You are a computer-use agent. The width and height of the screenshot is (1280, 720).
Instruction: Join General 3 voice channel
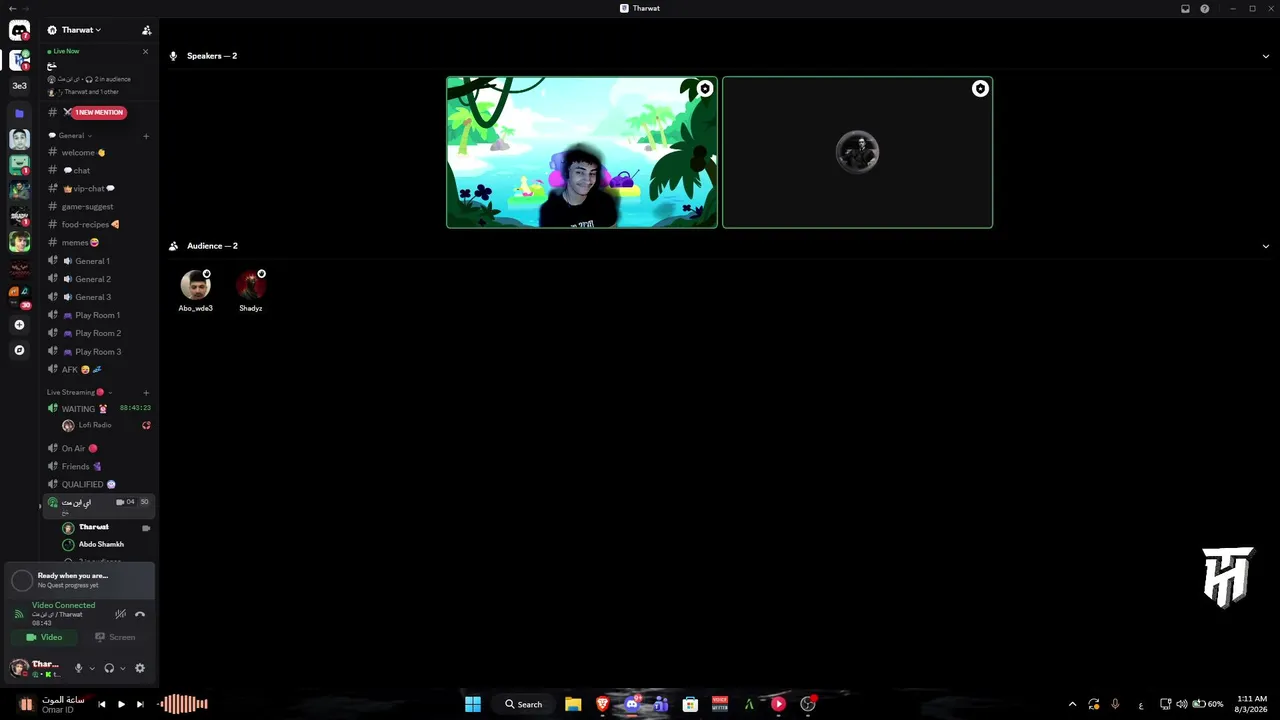click(98, 297)
